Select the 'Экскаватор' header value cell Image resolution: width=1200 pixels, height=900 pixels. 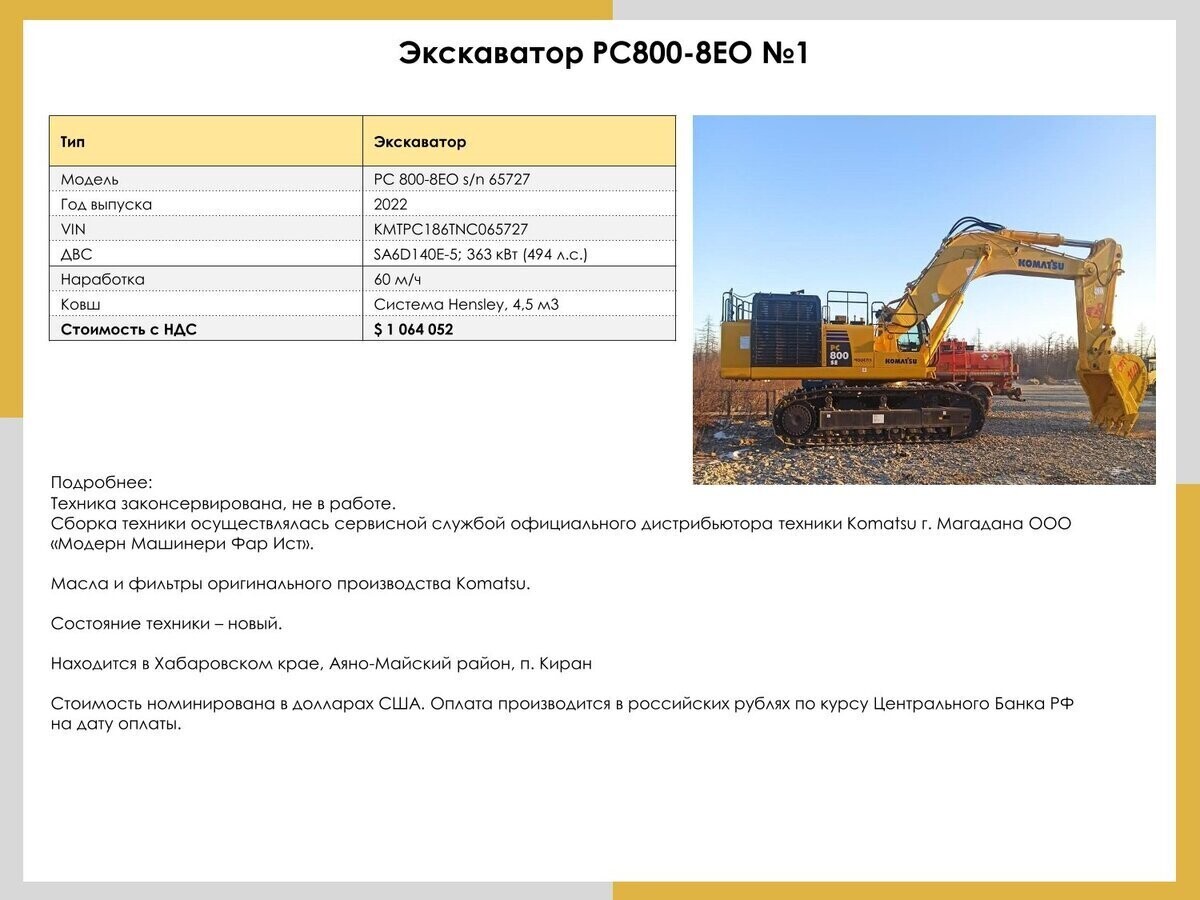point(519,141)
